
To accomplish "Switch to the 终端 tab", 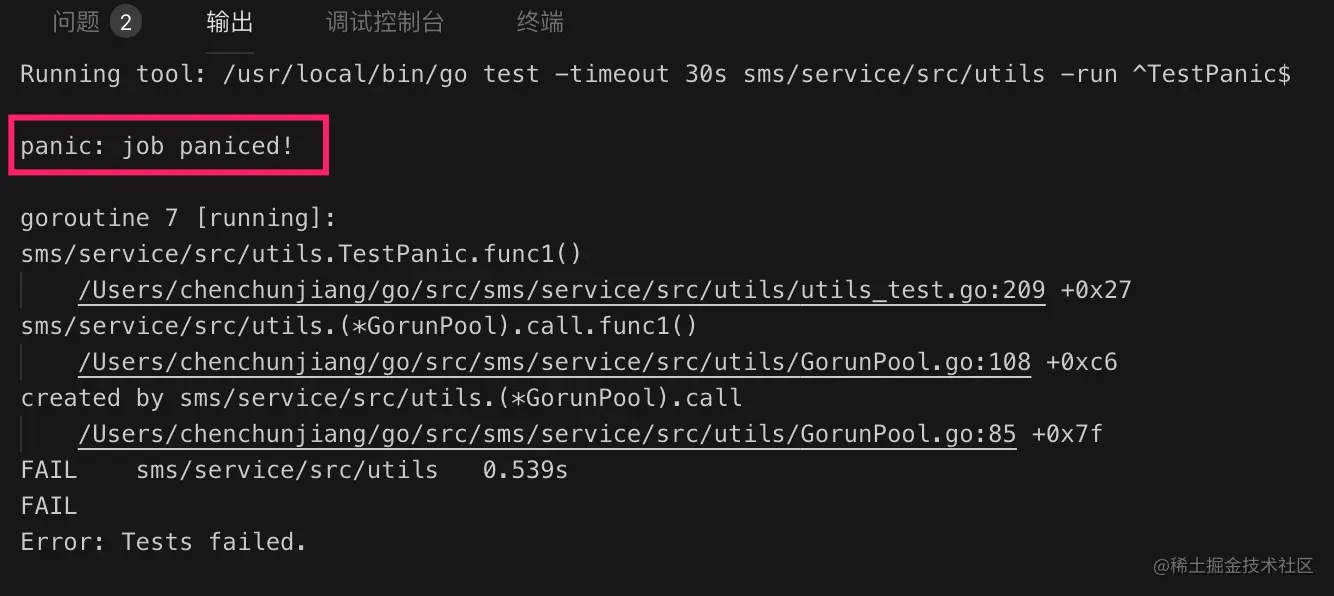I will click(540, 22).
